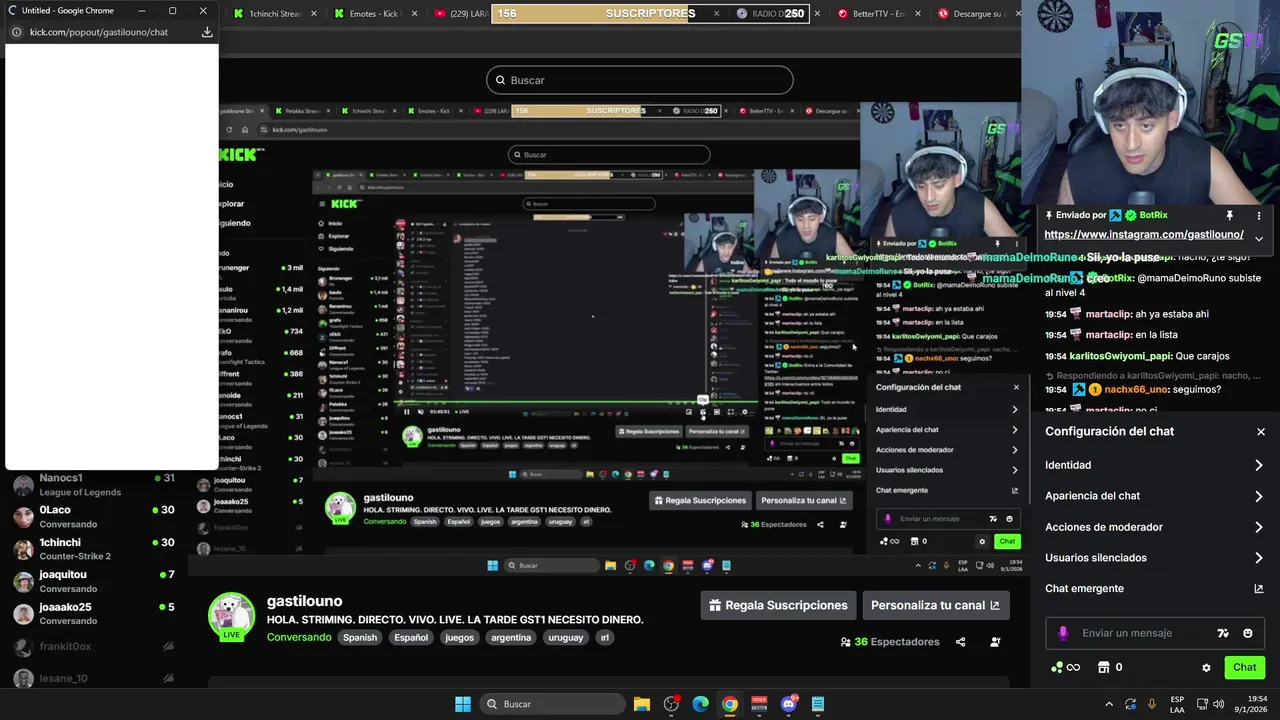Close the Configuración del chat panel

1261,432
